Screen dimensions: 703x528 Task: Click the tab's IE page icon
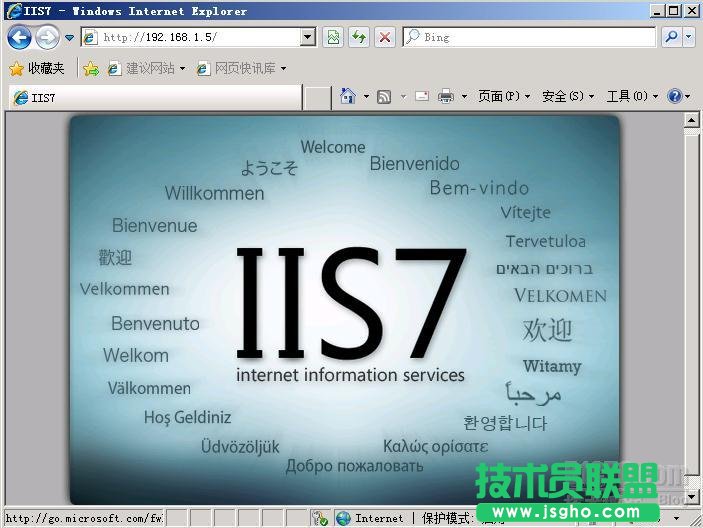20,97
